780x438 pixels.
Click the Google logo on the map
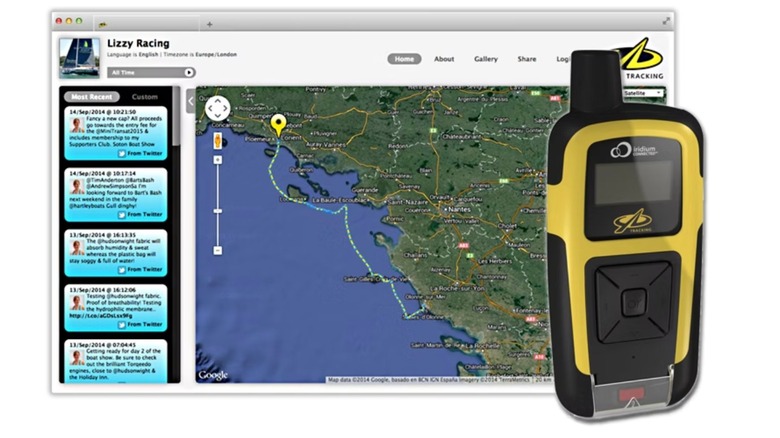pos(213,375)
